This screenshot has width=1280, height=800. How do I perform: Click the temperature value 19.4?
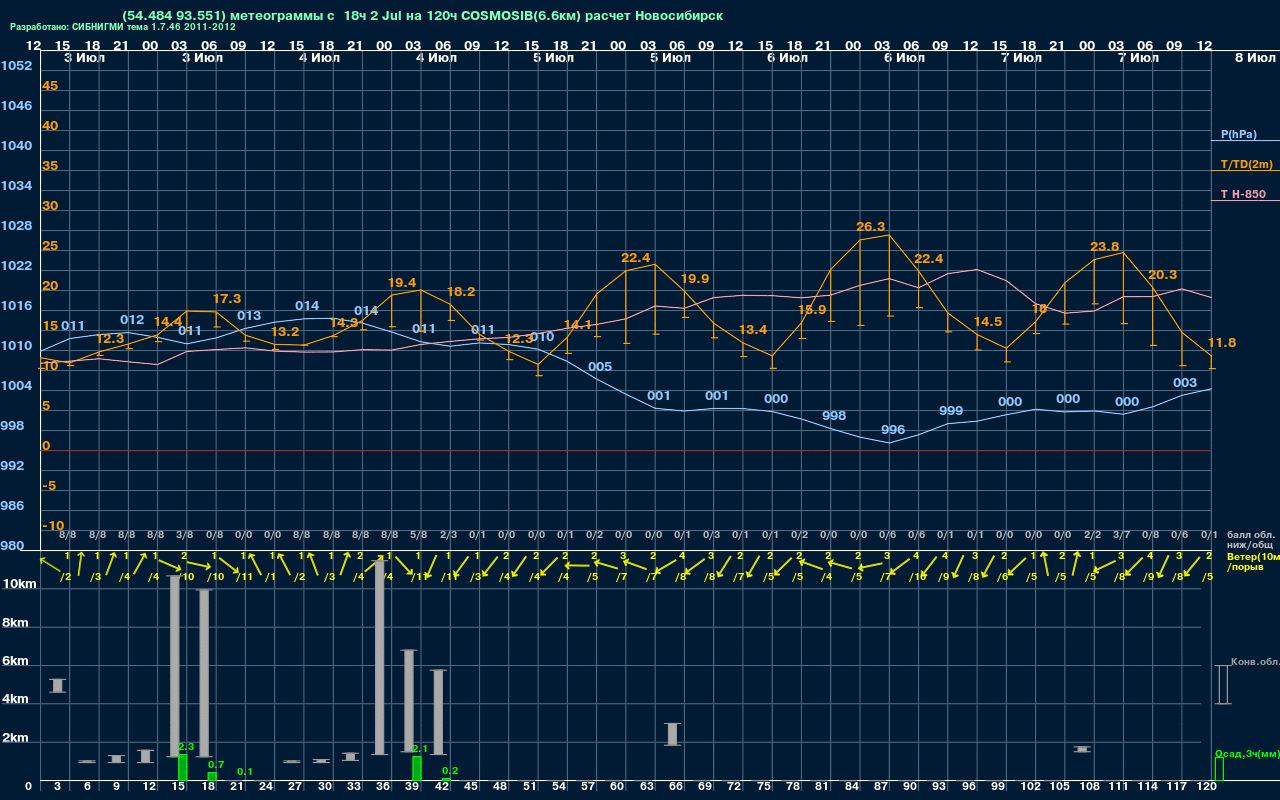click(402, 283)
